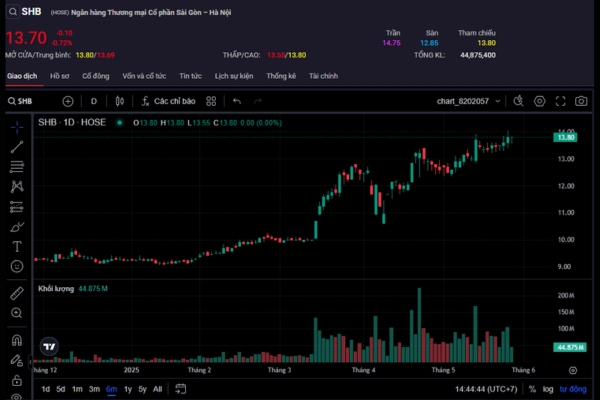Screen dimensions: 600x400
Task: Toggle log scale
Action: [x=548, y=389]
